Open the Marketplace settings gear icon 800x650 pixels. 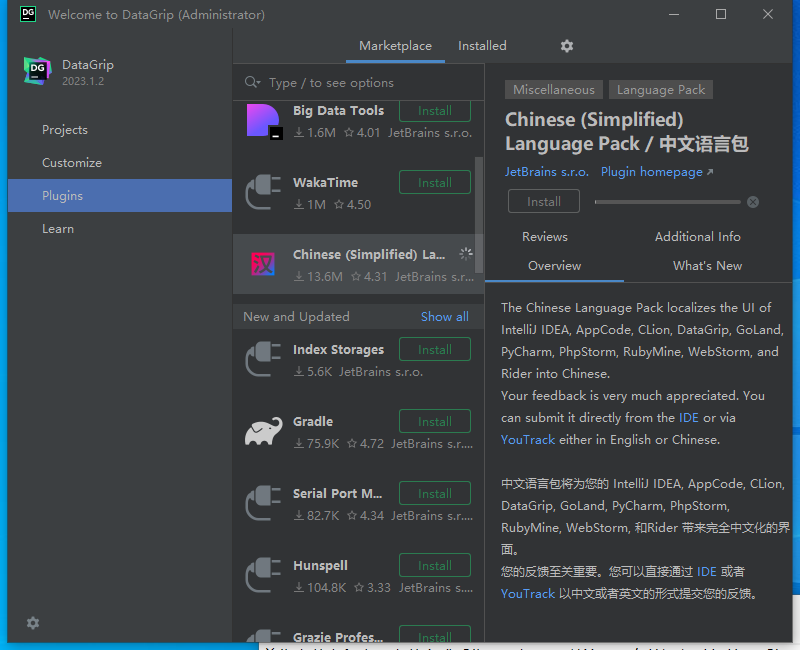pyautogui.click(x=567, y=46)
